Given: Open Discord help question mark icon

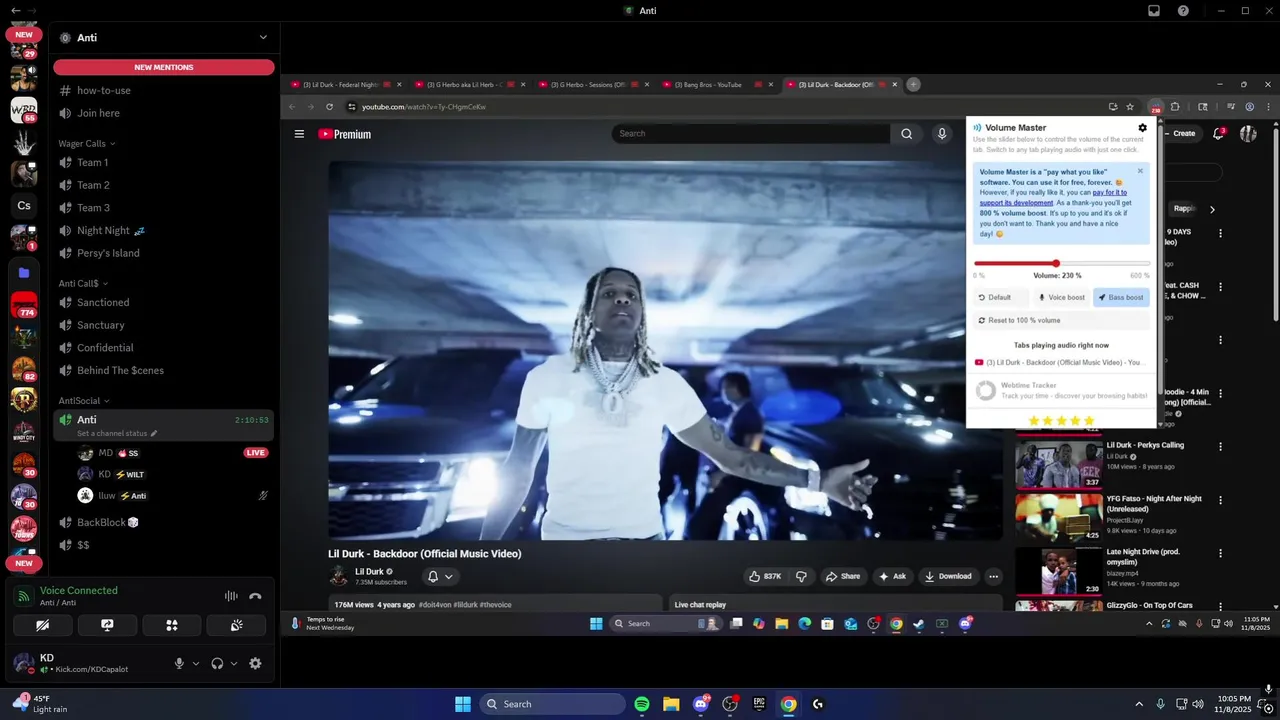Looking at the screenshot, I should [1183, 11].
